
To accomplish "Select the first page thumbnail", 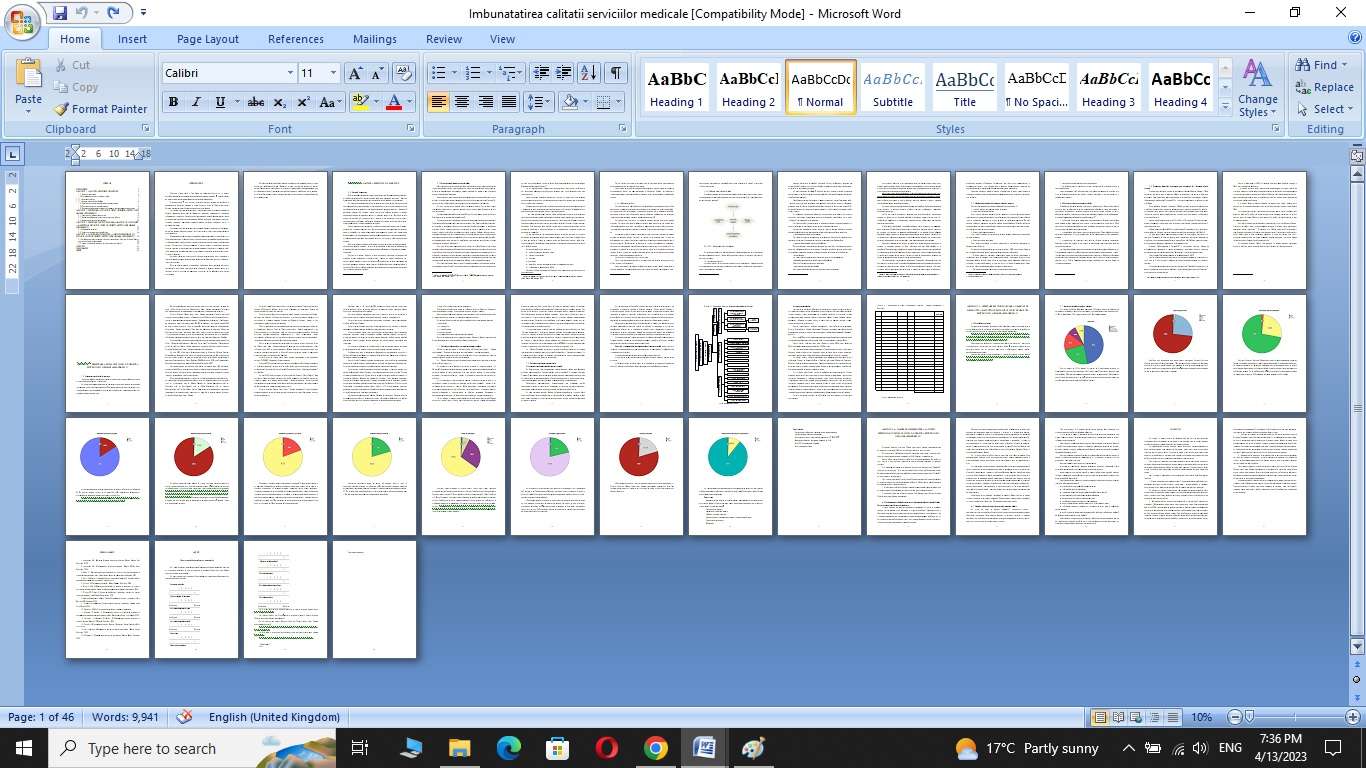I will (x=108, y=230).
